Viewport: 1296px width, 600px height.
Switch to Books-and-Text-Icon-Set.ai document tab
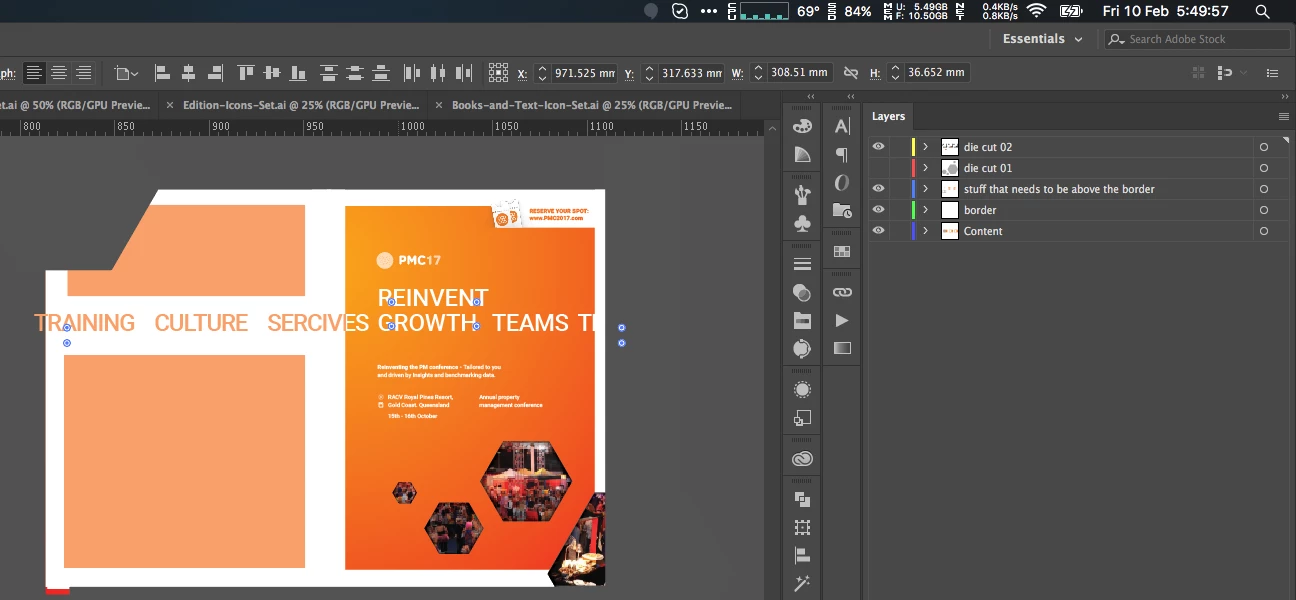coord(591,105)
